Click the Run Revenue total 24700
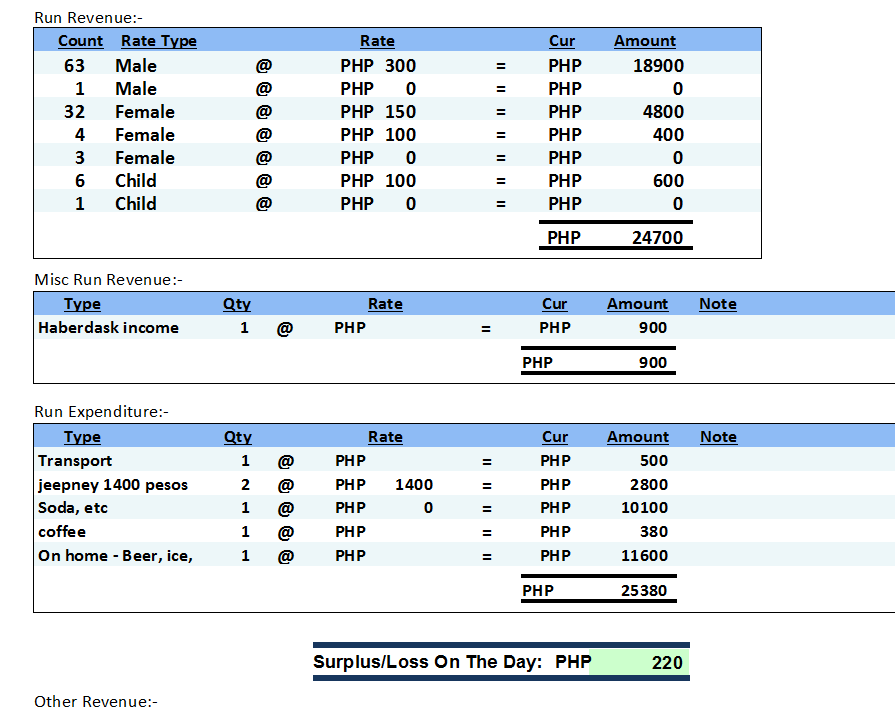 tap(657, 238)
